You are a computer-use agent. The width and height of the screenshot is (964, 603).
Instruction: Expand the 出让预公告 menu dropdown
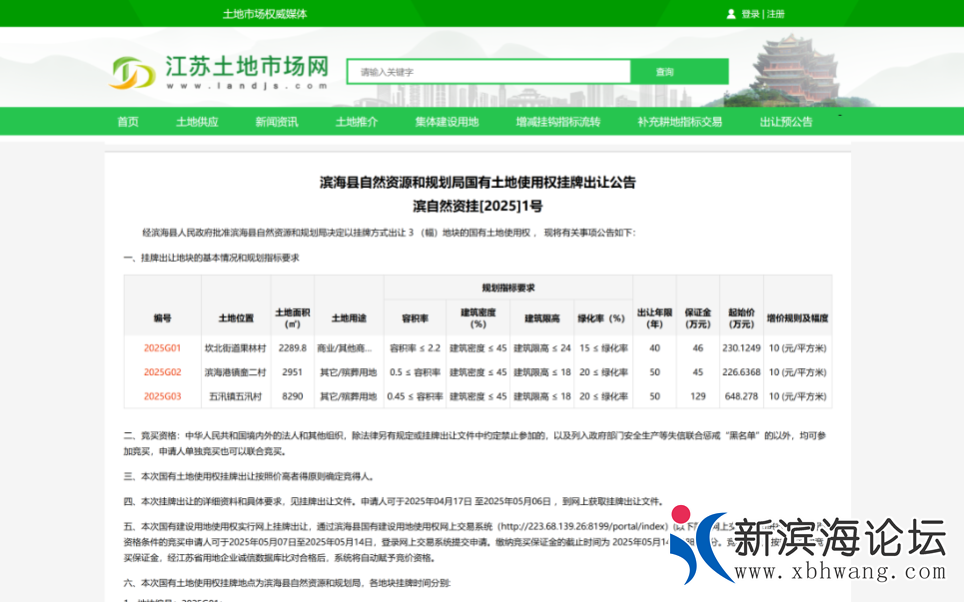point(788,122)
